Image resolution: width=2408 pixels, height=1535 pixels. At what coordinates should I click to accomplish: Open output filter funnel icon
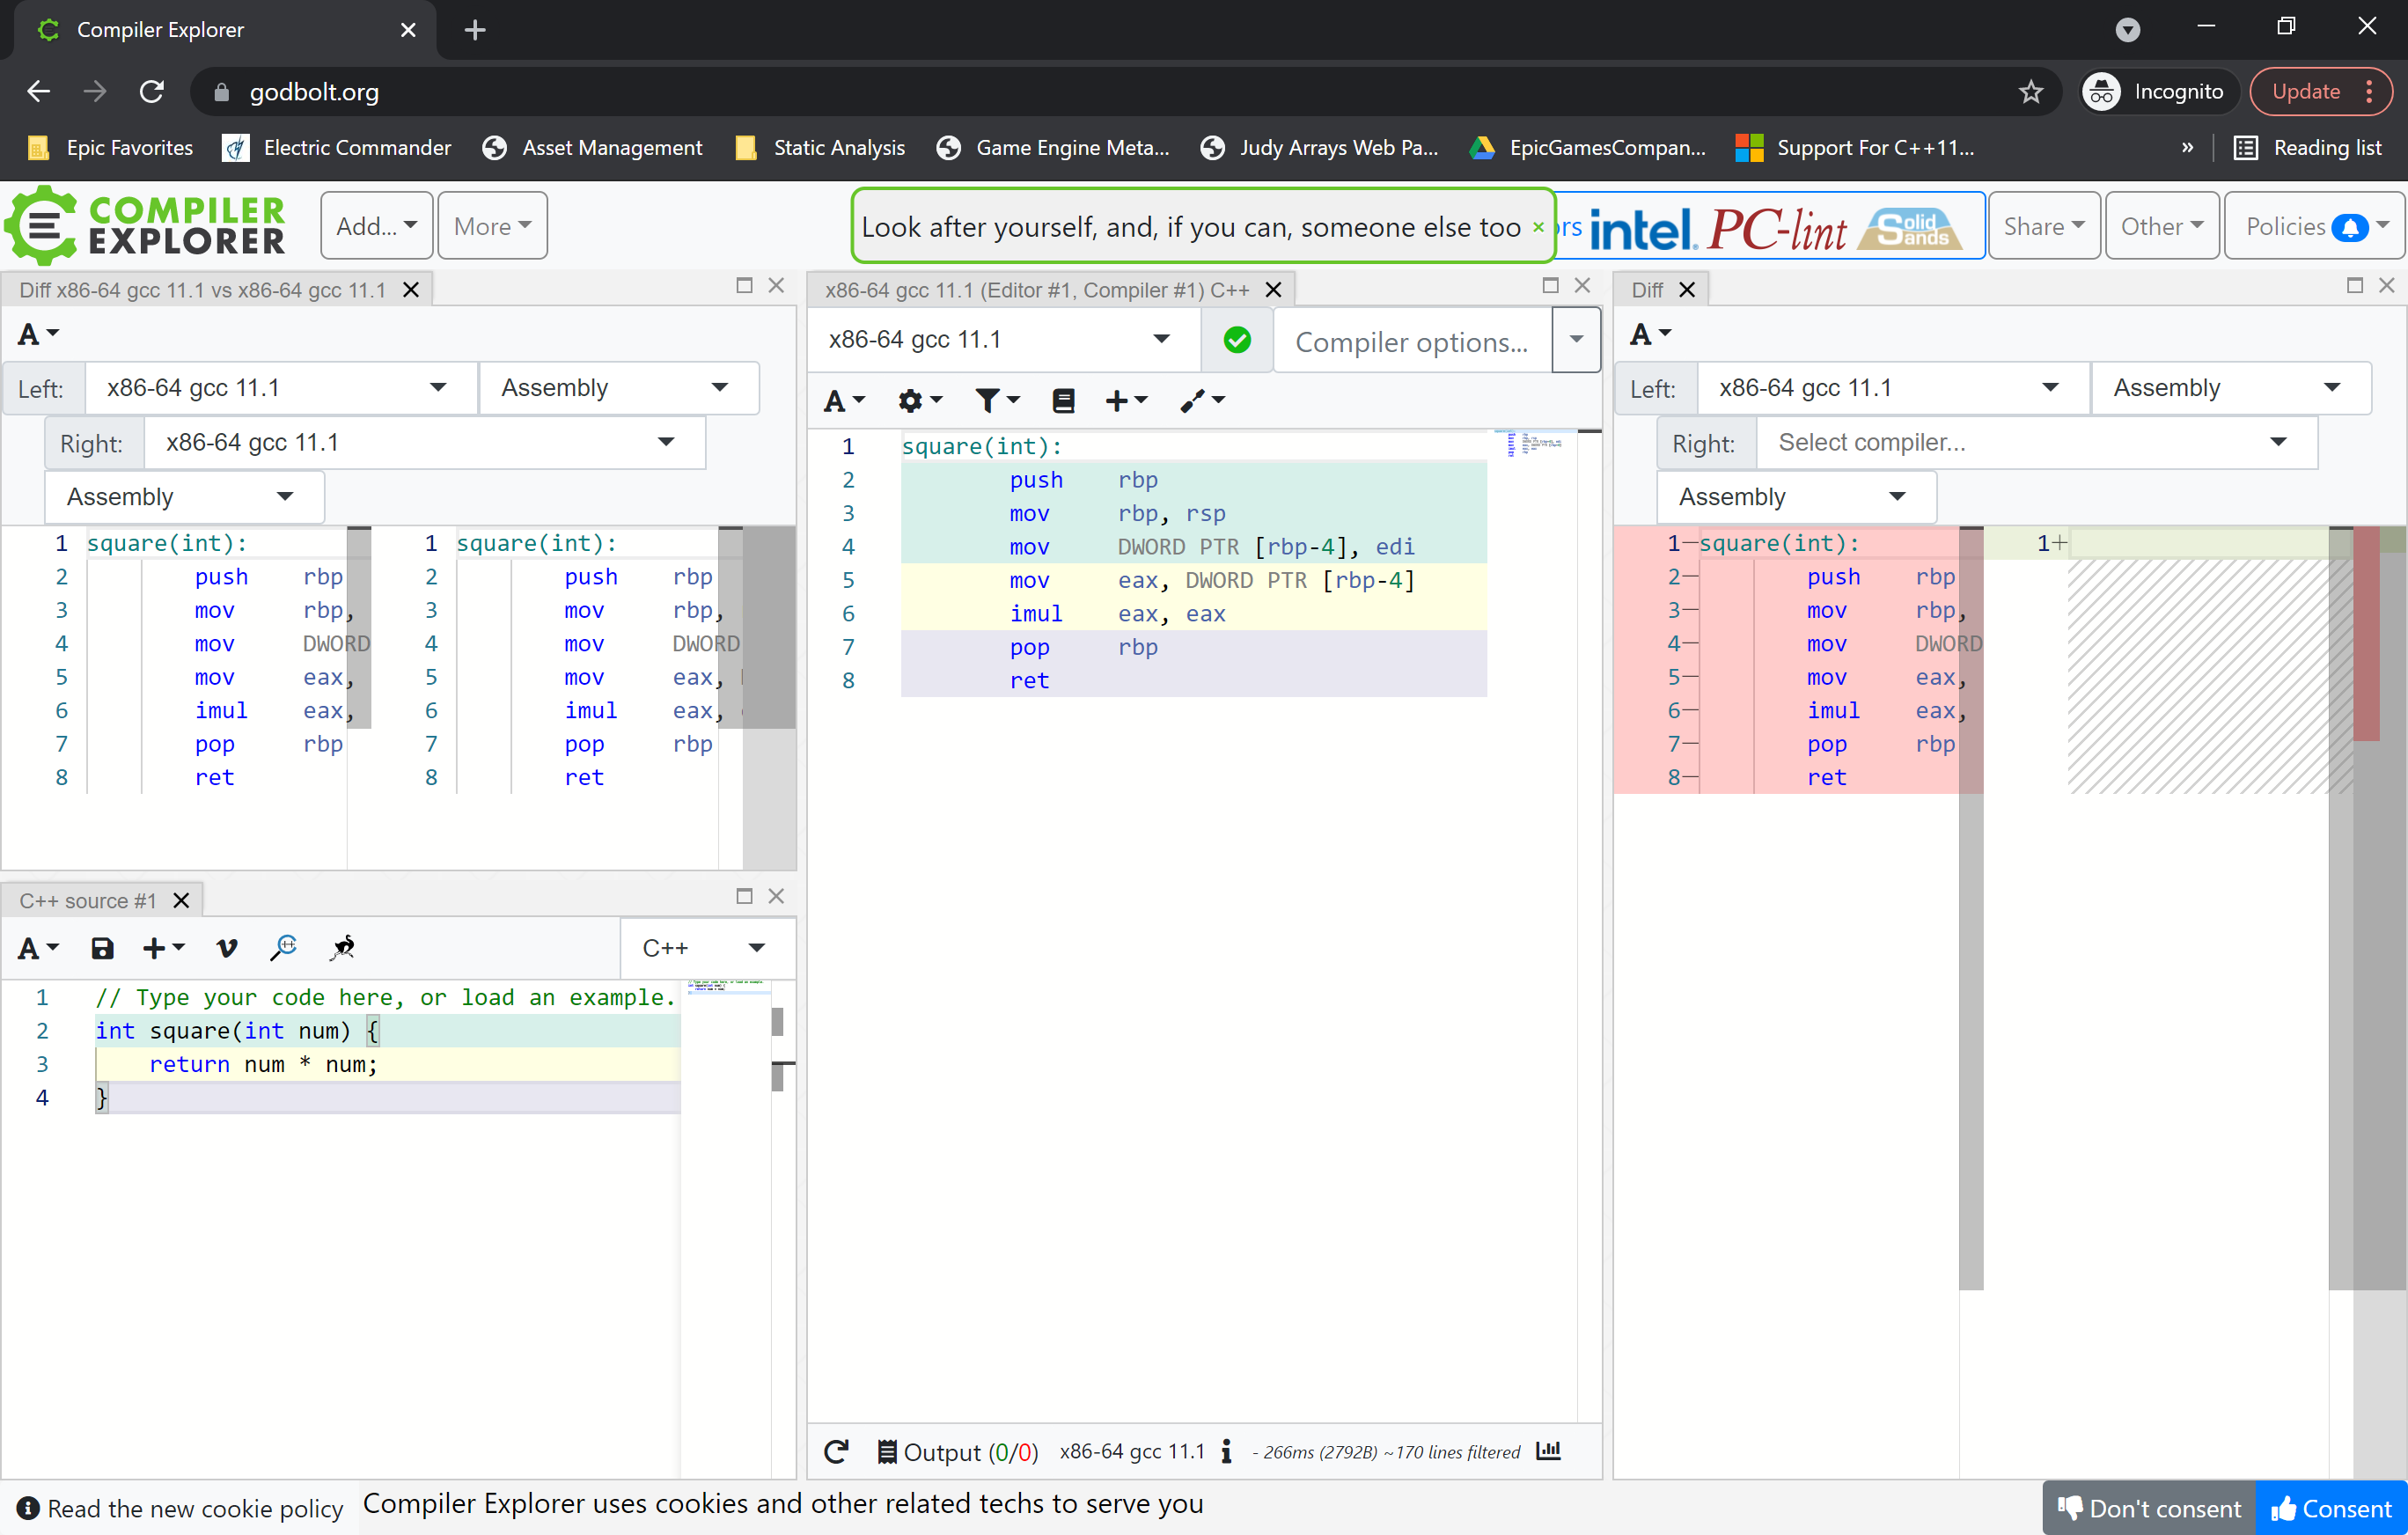point(989,400)
